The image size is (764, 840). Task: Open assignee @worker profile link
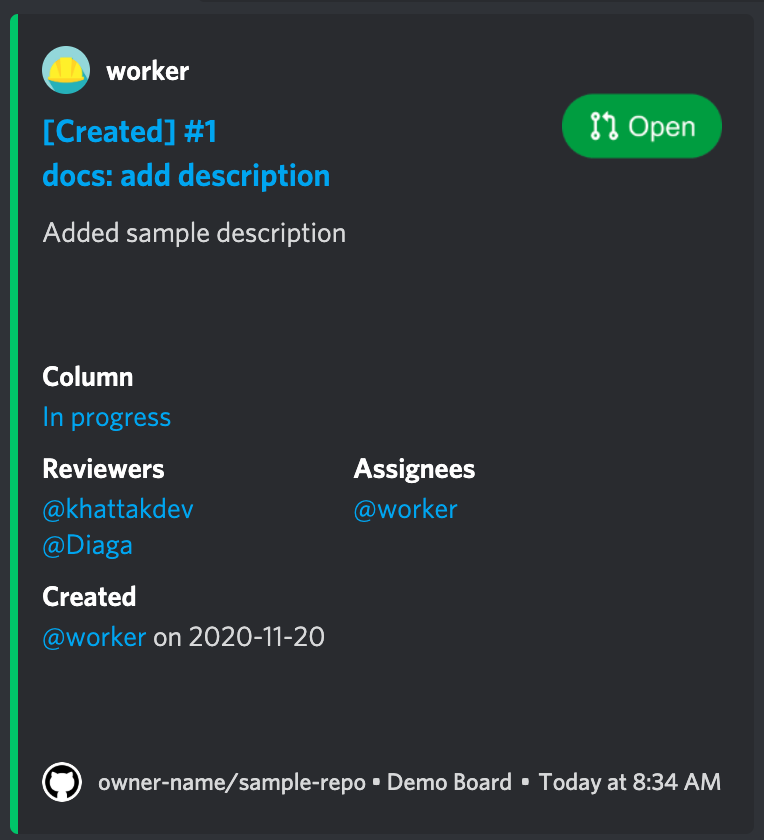pyautogui.click(x=406, y=509)
